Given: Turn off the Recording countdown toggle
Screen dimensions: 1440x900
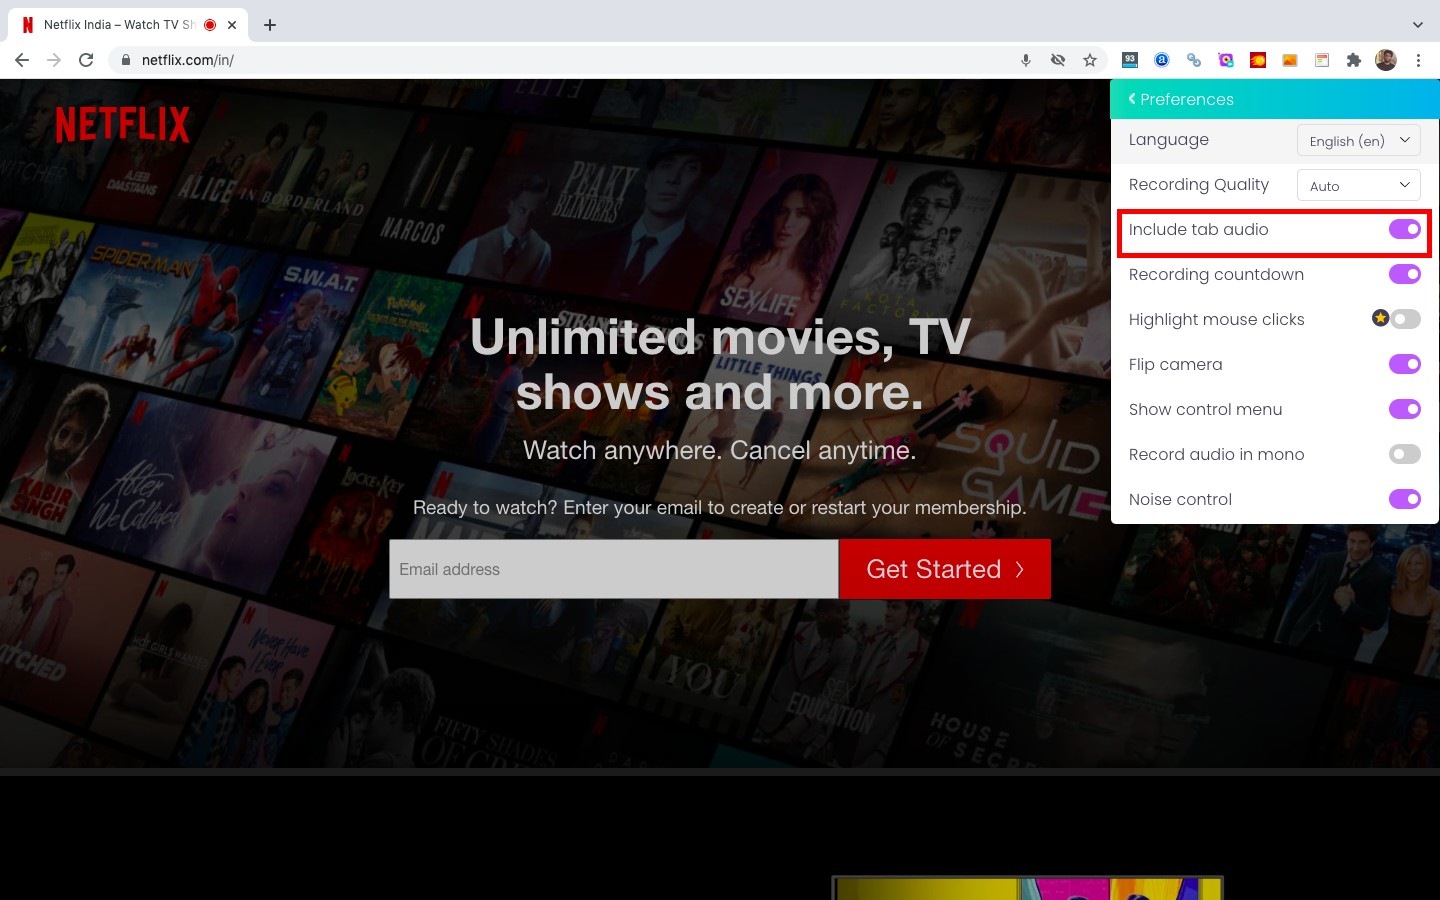Looking at the screenshot, I should [x=1405, y=274].
